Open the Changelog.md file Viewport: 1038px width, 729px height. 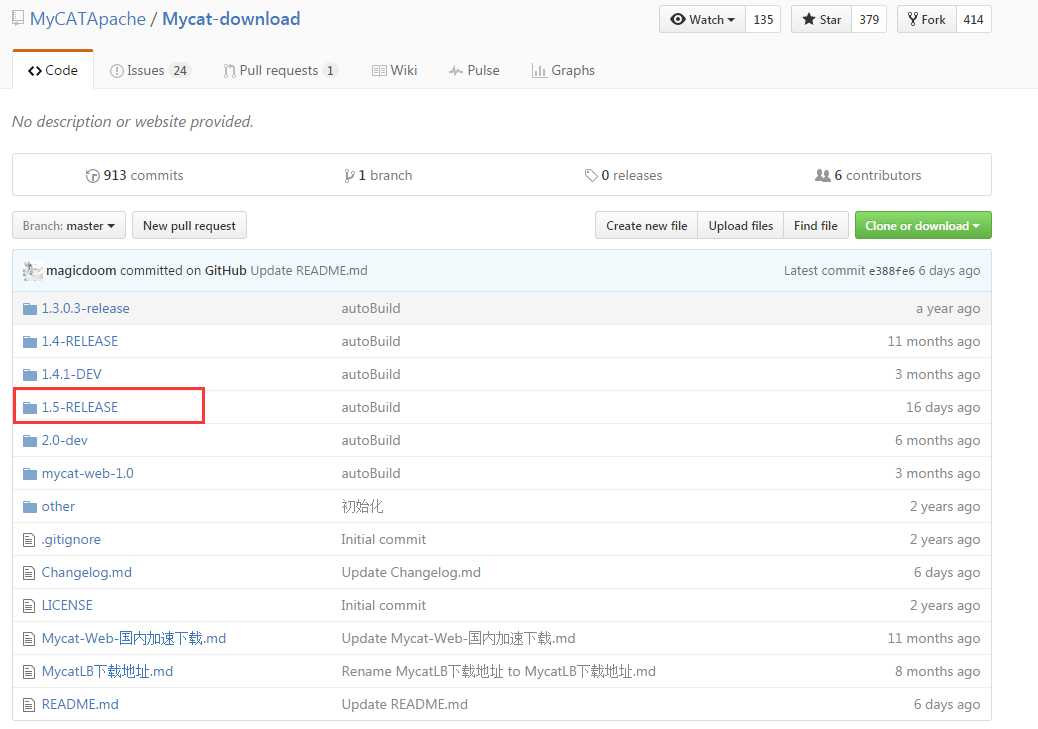coord(87,573)
